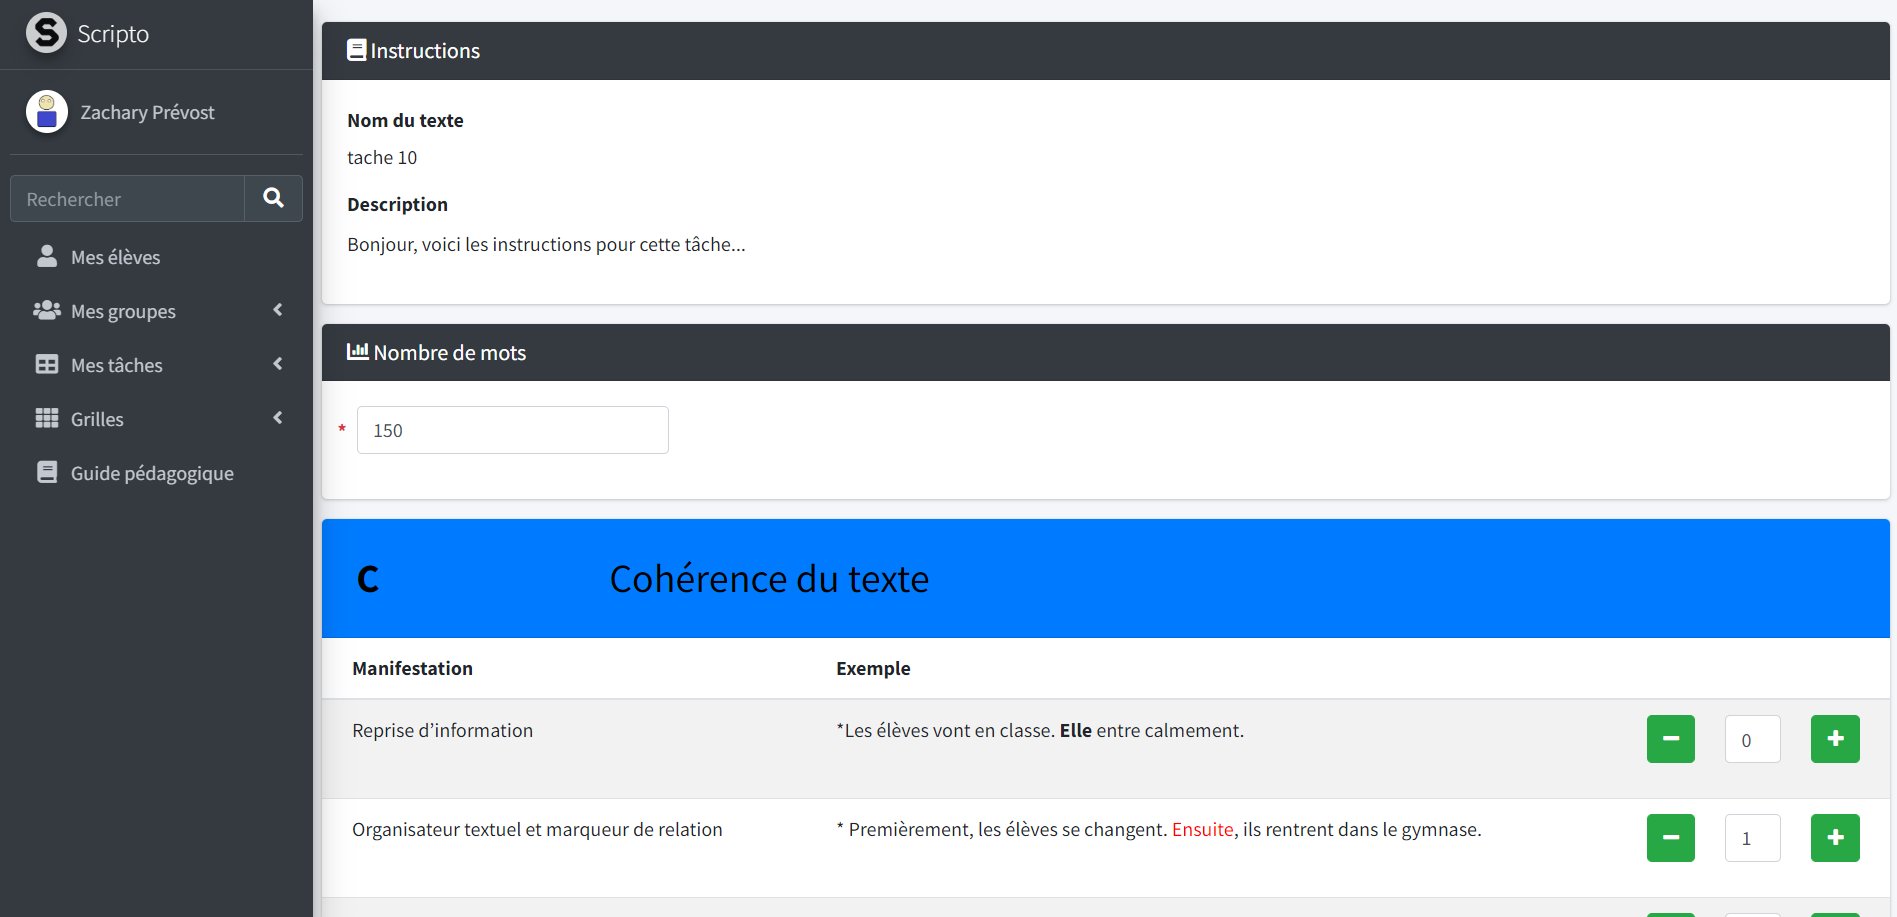Click the Instructions panel book icon
Image resolution: width=1897 pixels, height=917 pixels.
click(x=356, y=49)
